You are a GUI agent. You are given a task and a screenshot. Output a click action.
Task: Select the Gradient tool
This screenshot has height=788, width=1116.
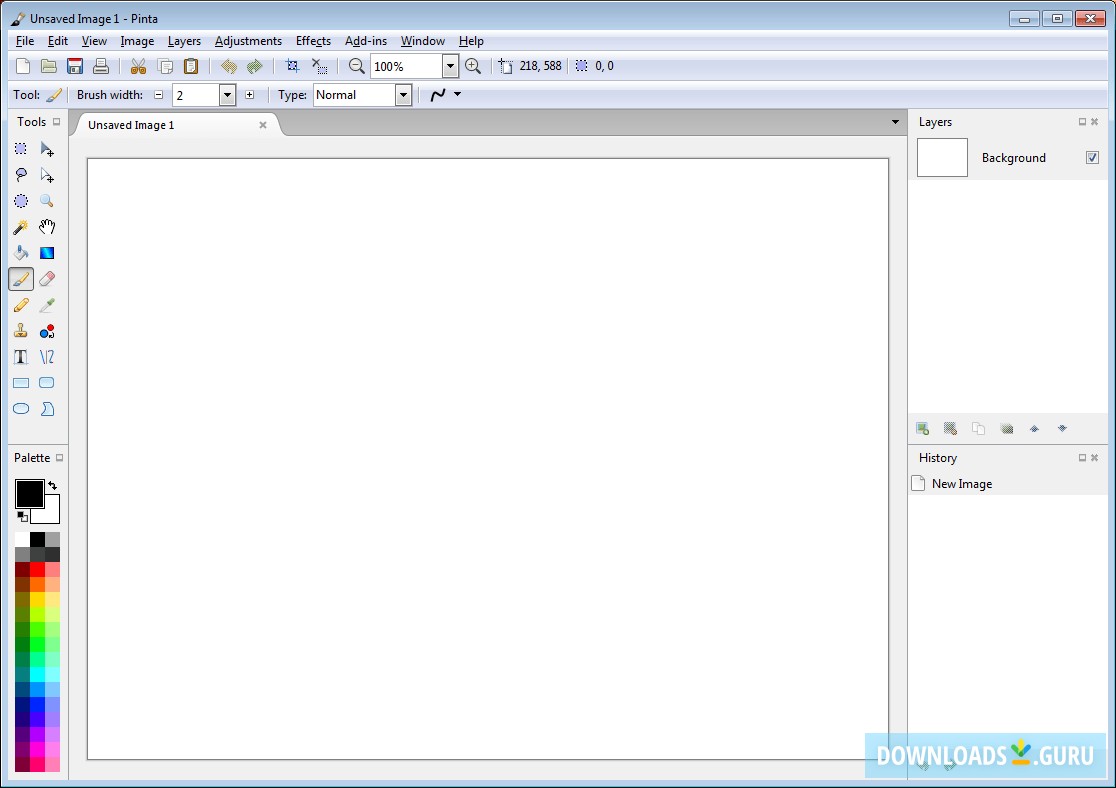(47, 253)
